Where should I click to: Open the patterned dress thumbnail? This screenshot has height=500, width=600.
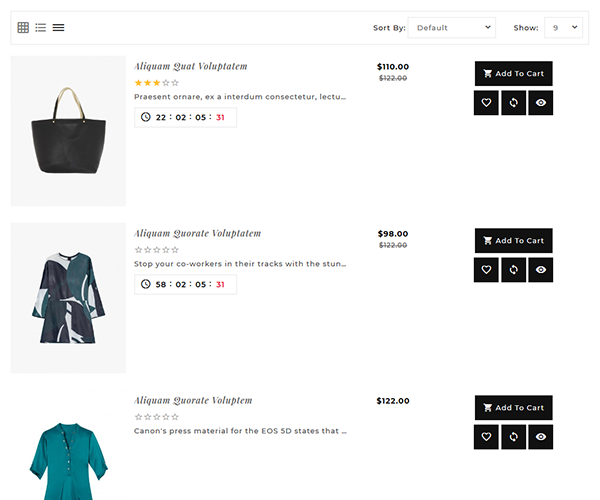(x=68, y=298)
